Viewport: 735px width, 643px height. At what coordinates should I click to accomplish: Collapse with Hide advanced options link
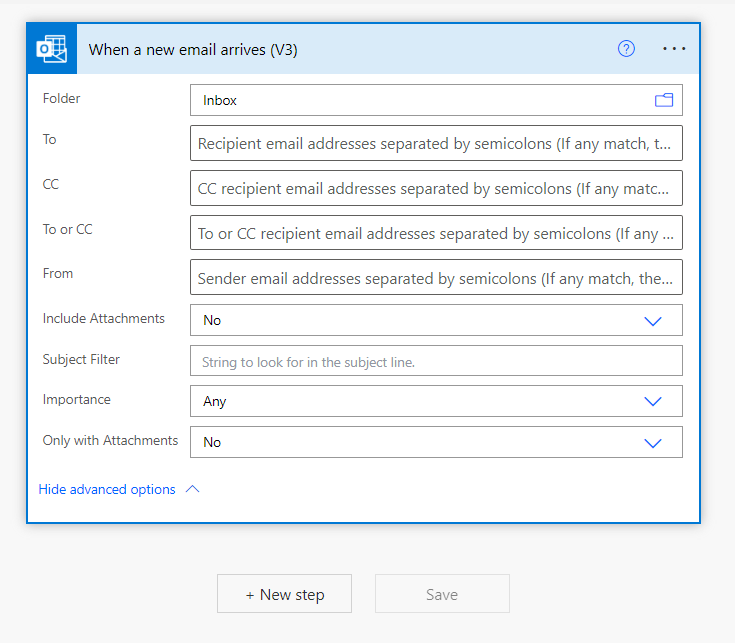[107, 489]
